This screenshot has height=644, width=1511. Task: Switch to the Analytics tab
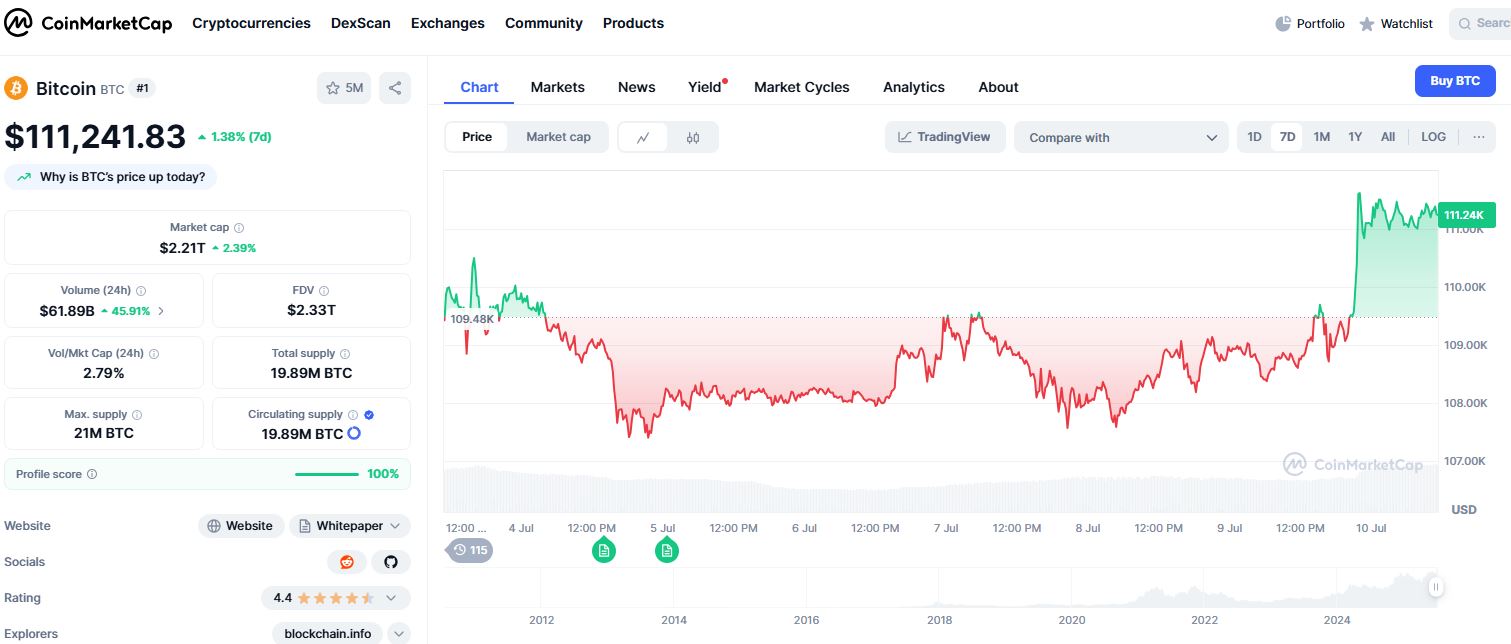tap(913, 87)
